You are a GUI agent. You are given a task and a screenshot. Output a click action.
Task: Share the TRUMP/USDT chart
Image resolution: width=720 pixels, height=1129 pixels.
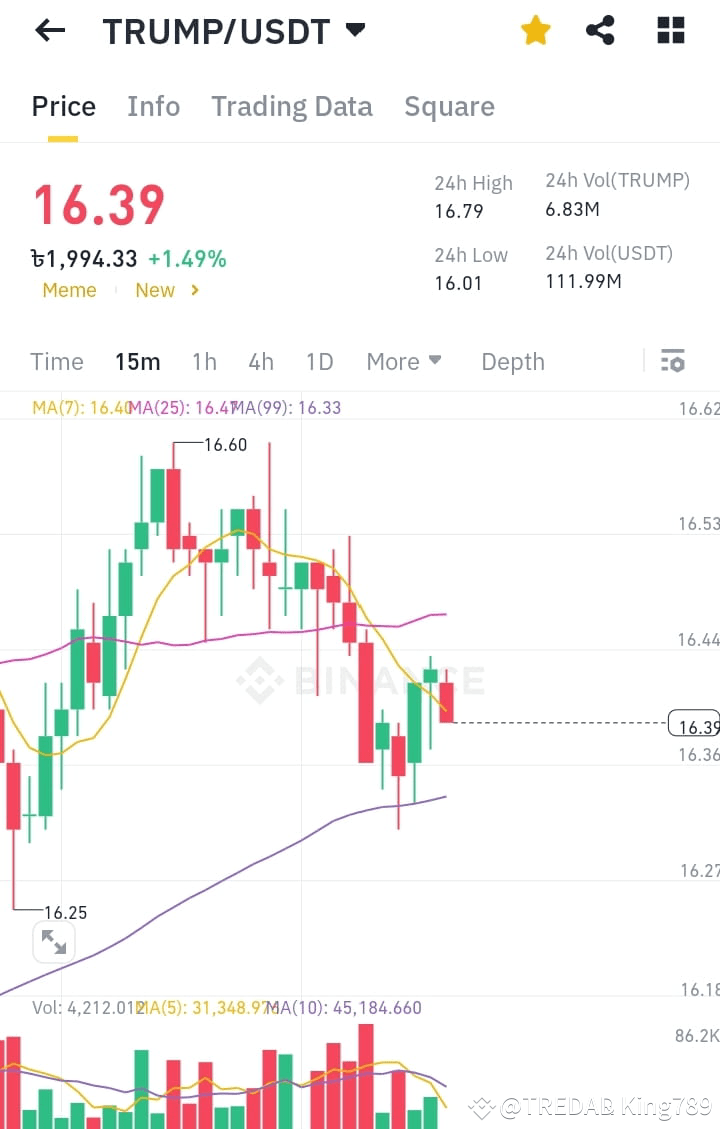click(600, 30)
